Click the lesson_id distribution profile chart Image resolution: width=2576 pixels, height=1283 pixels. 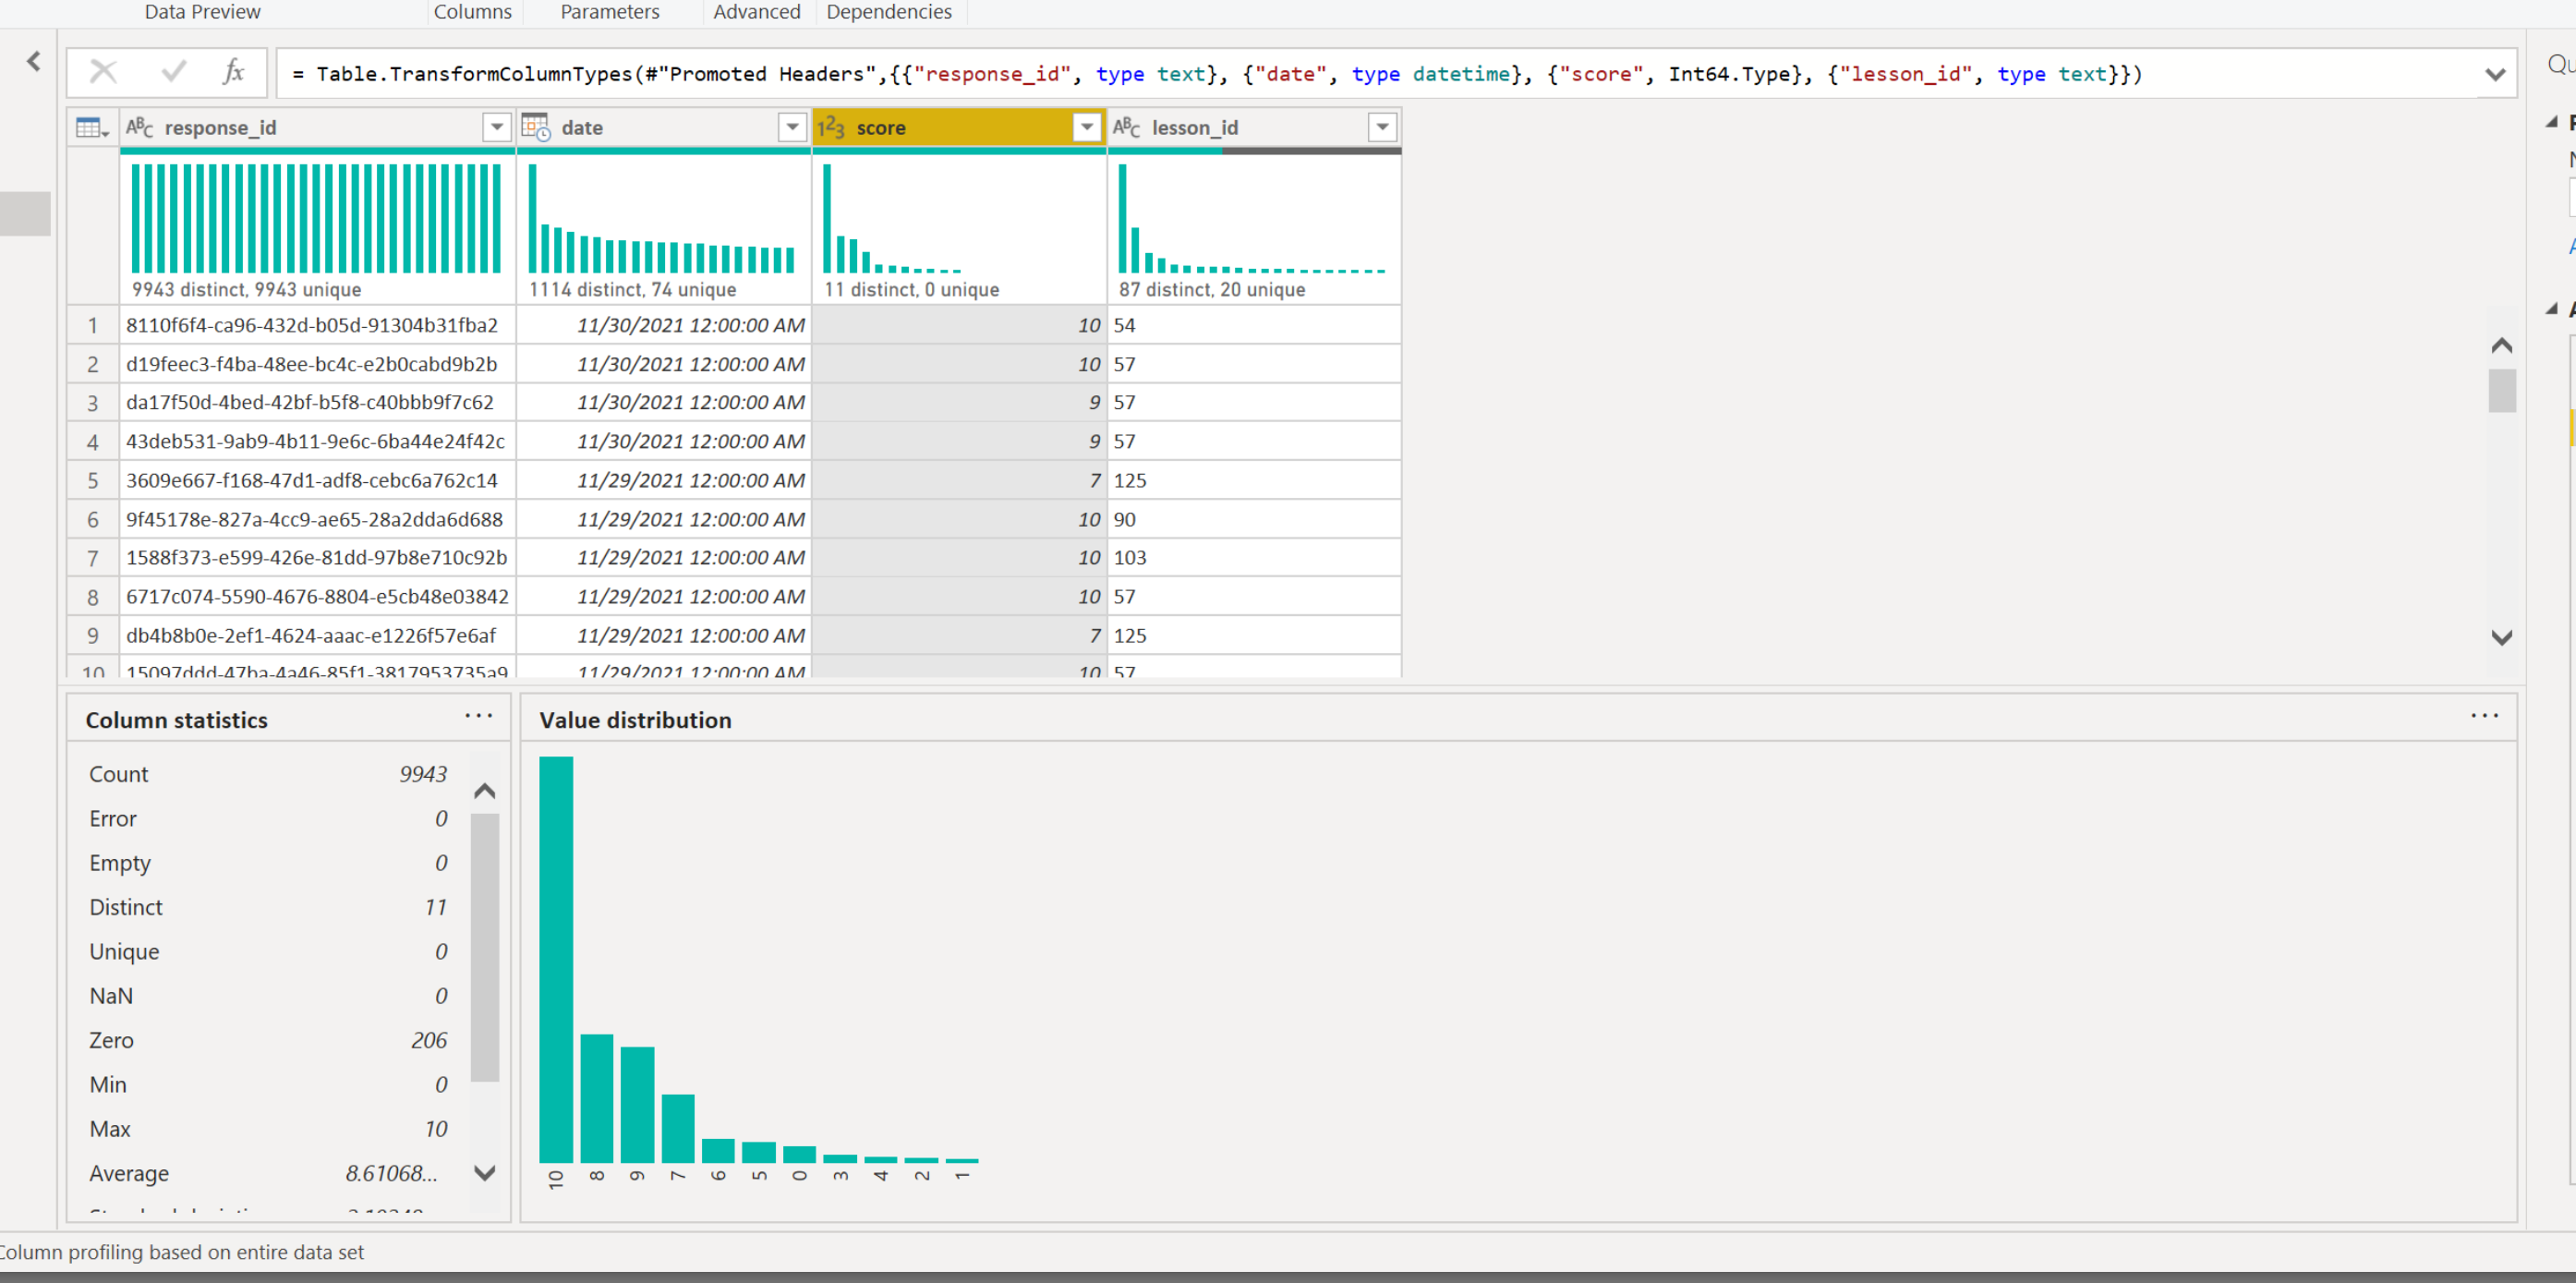(1252, 218)
